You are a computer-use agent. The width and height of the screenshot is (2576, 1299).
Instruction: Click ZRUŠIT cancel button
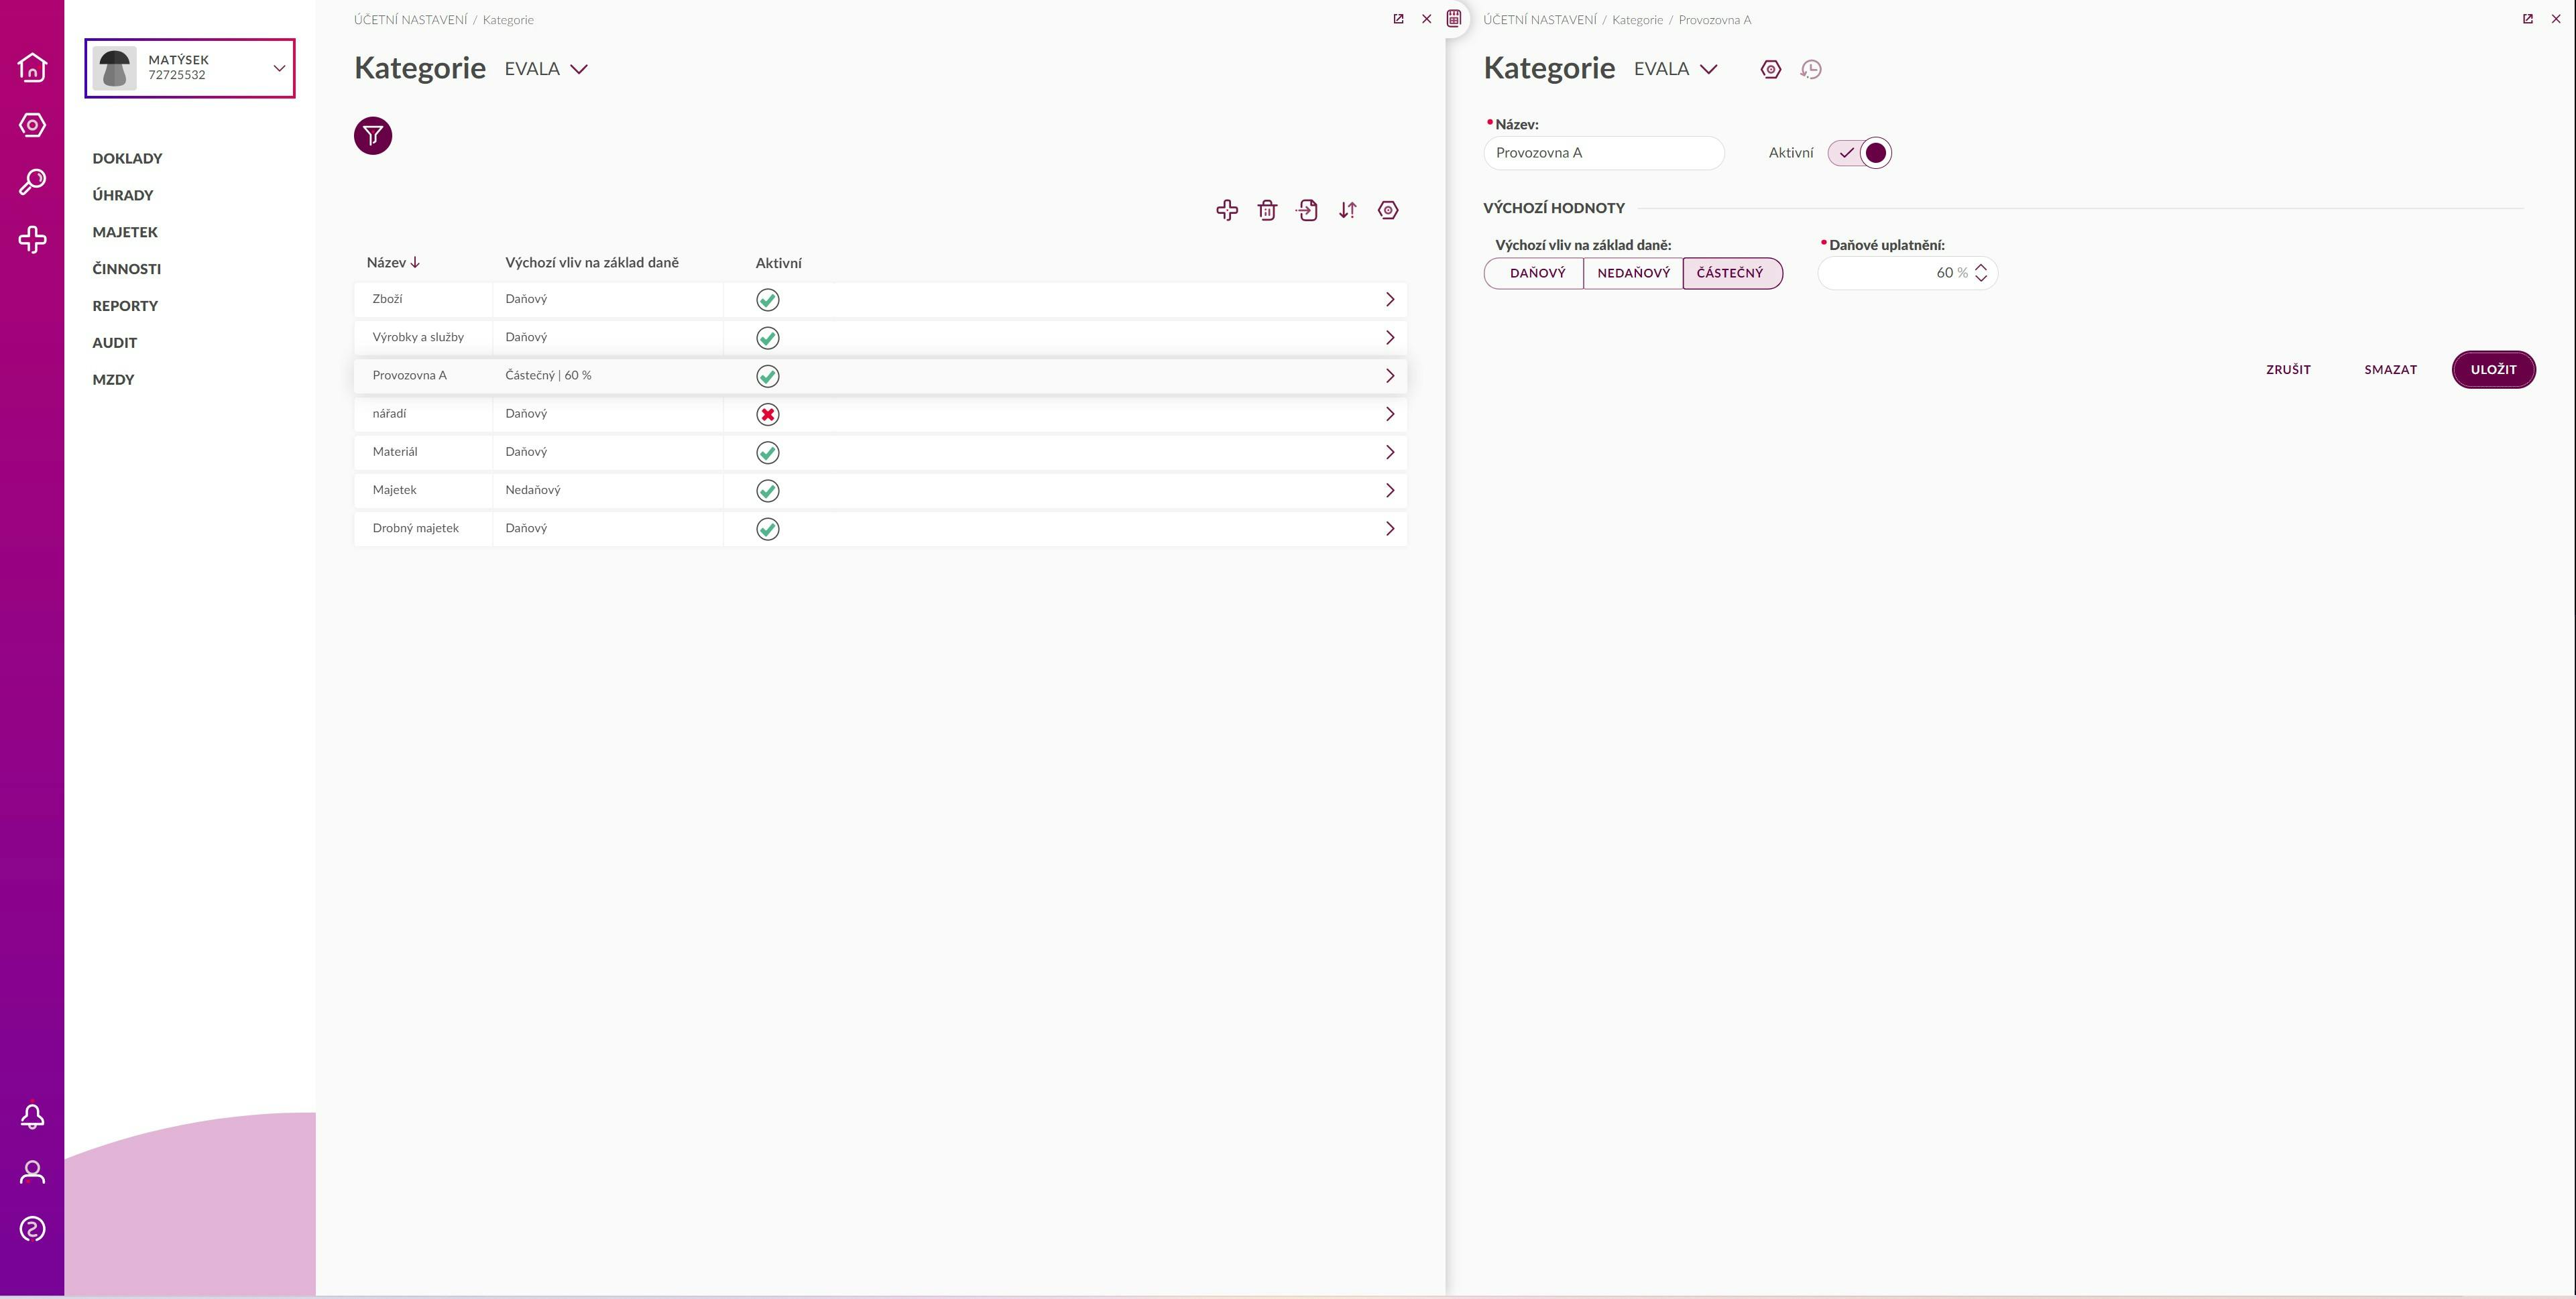coord(2288,369)
